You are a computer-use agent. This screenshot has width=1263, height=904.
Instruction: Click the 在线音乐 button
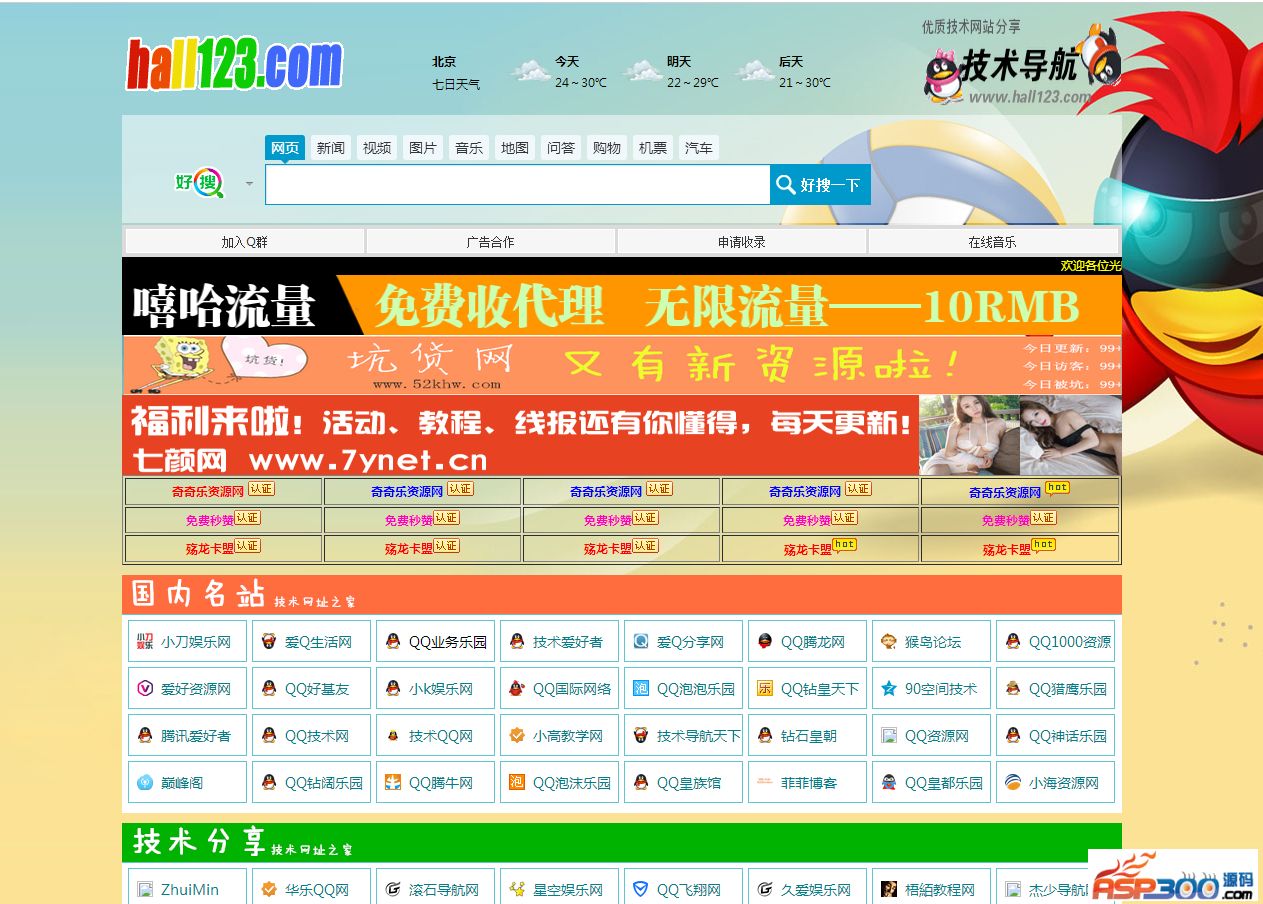992,242
